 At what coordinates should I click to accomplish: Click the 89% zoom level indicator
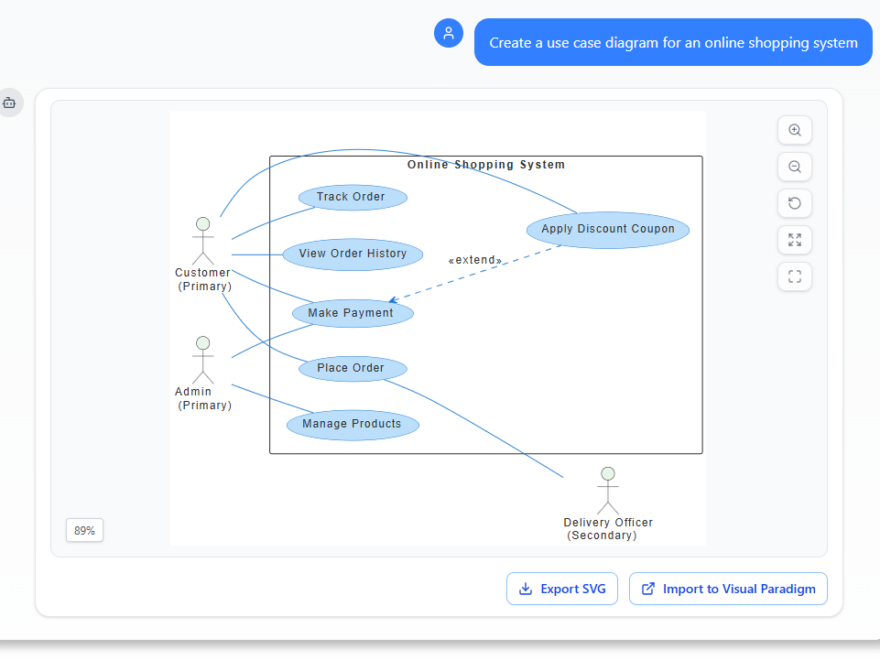84,530
